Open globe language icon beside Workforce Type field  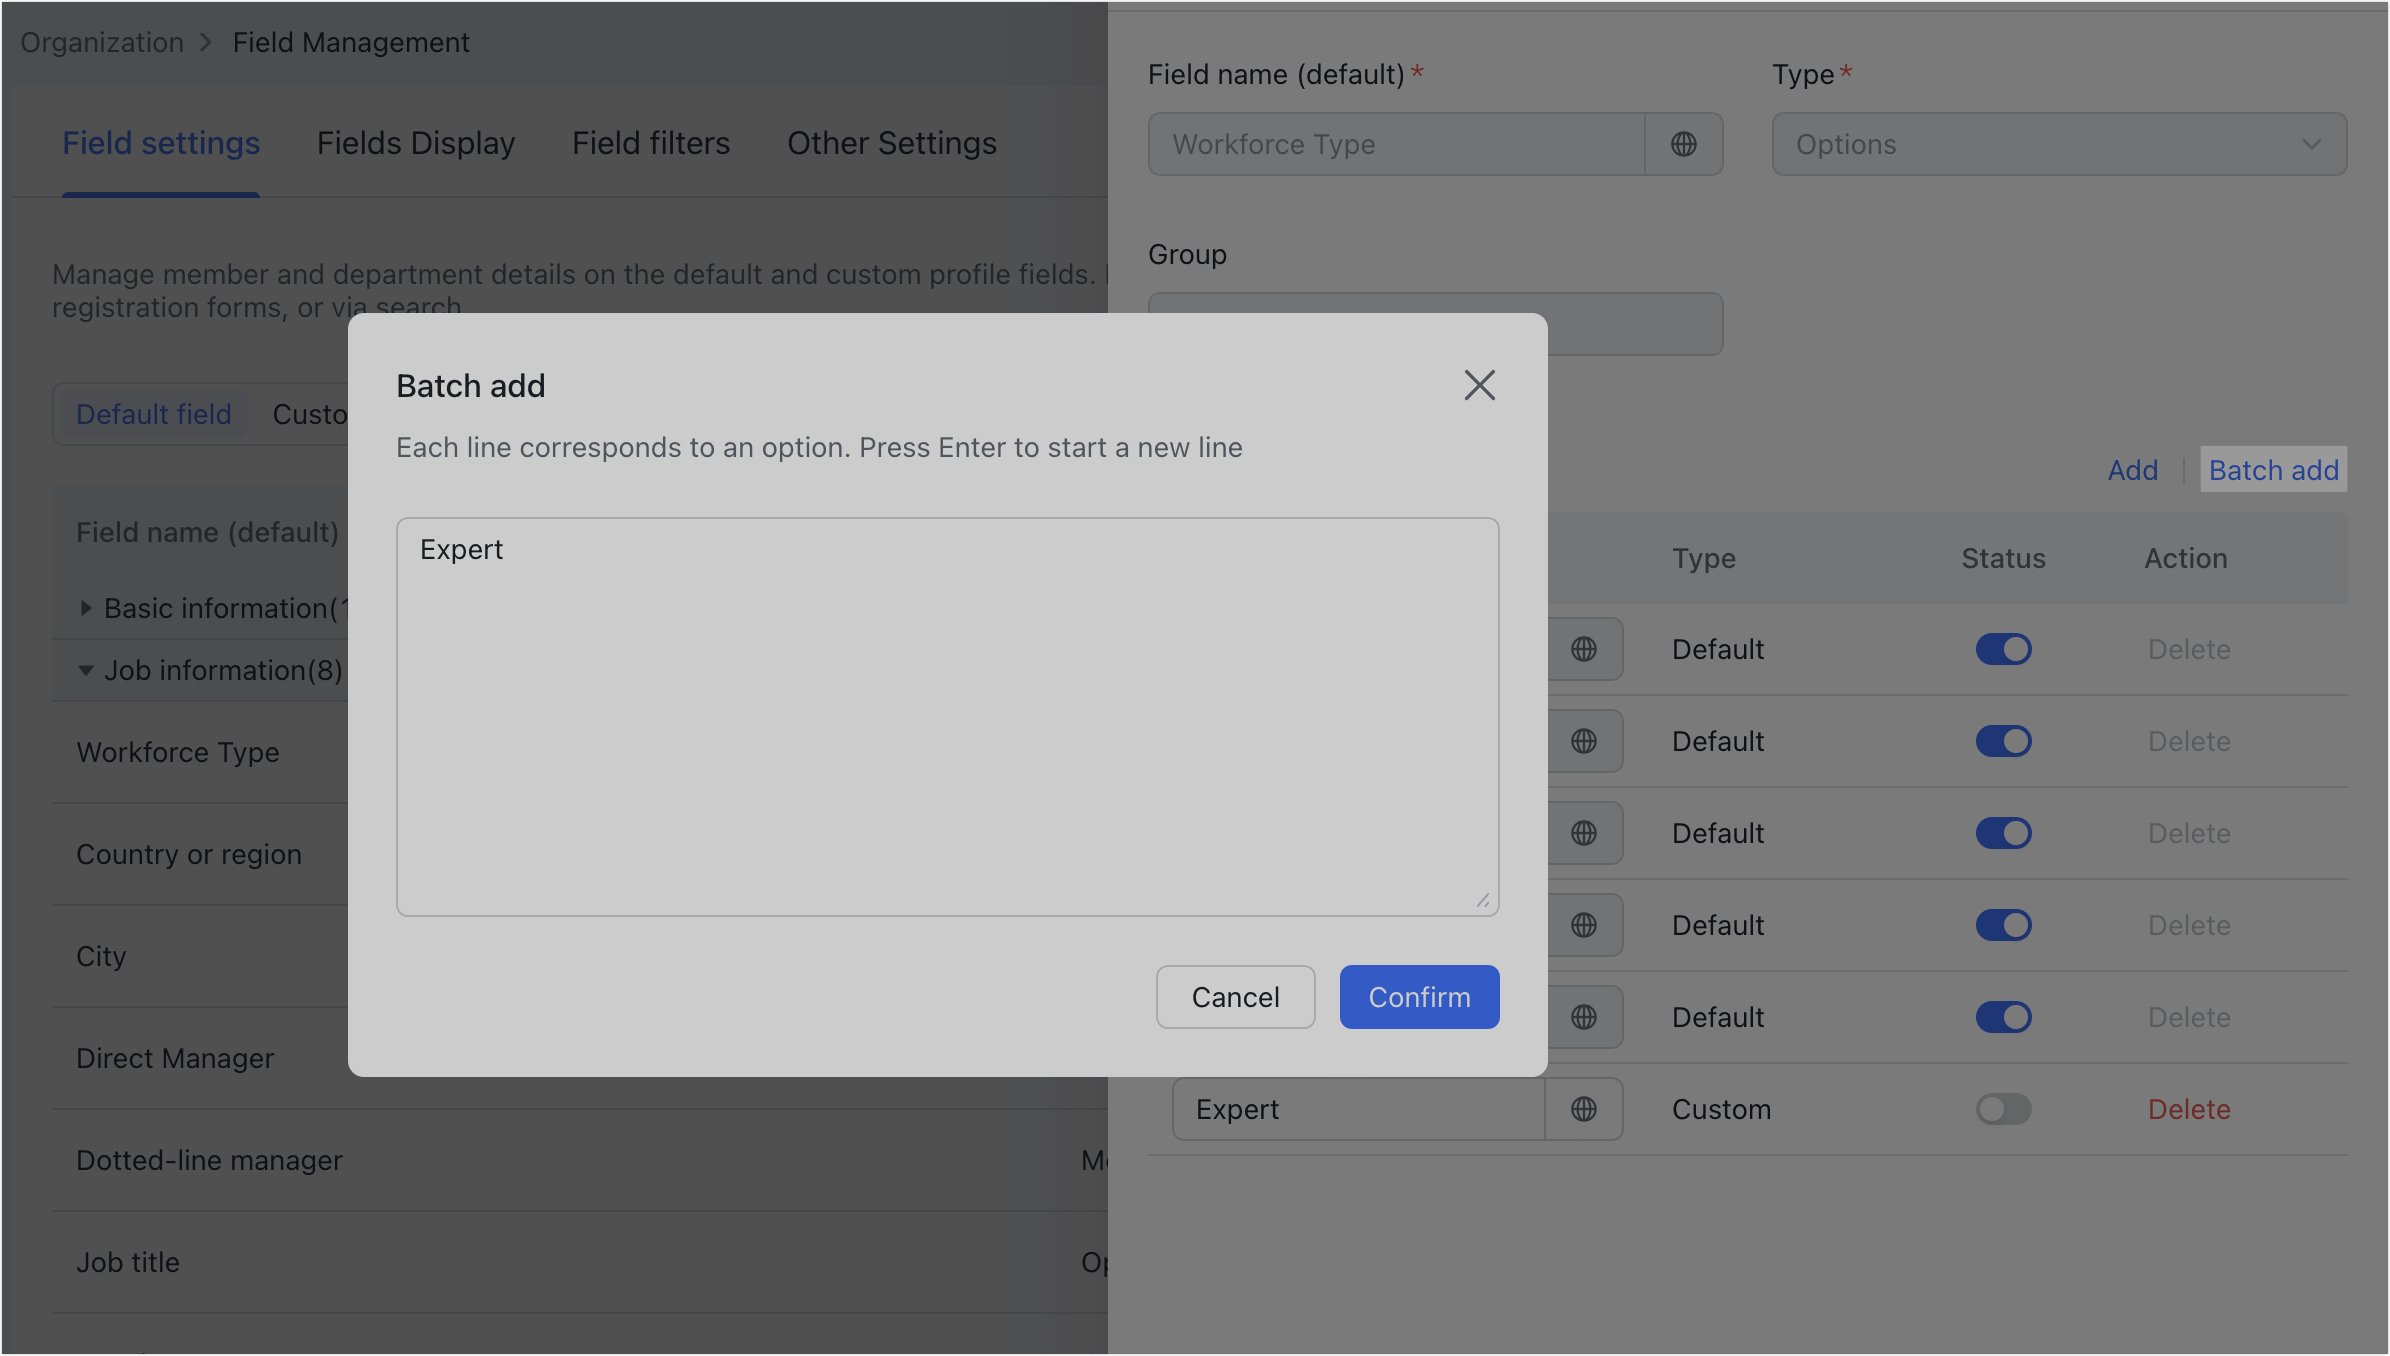pyautogui.click(x=1684, y=144)
